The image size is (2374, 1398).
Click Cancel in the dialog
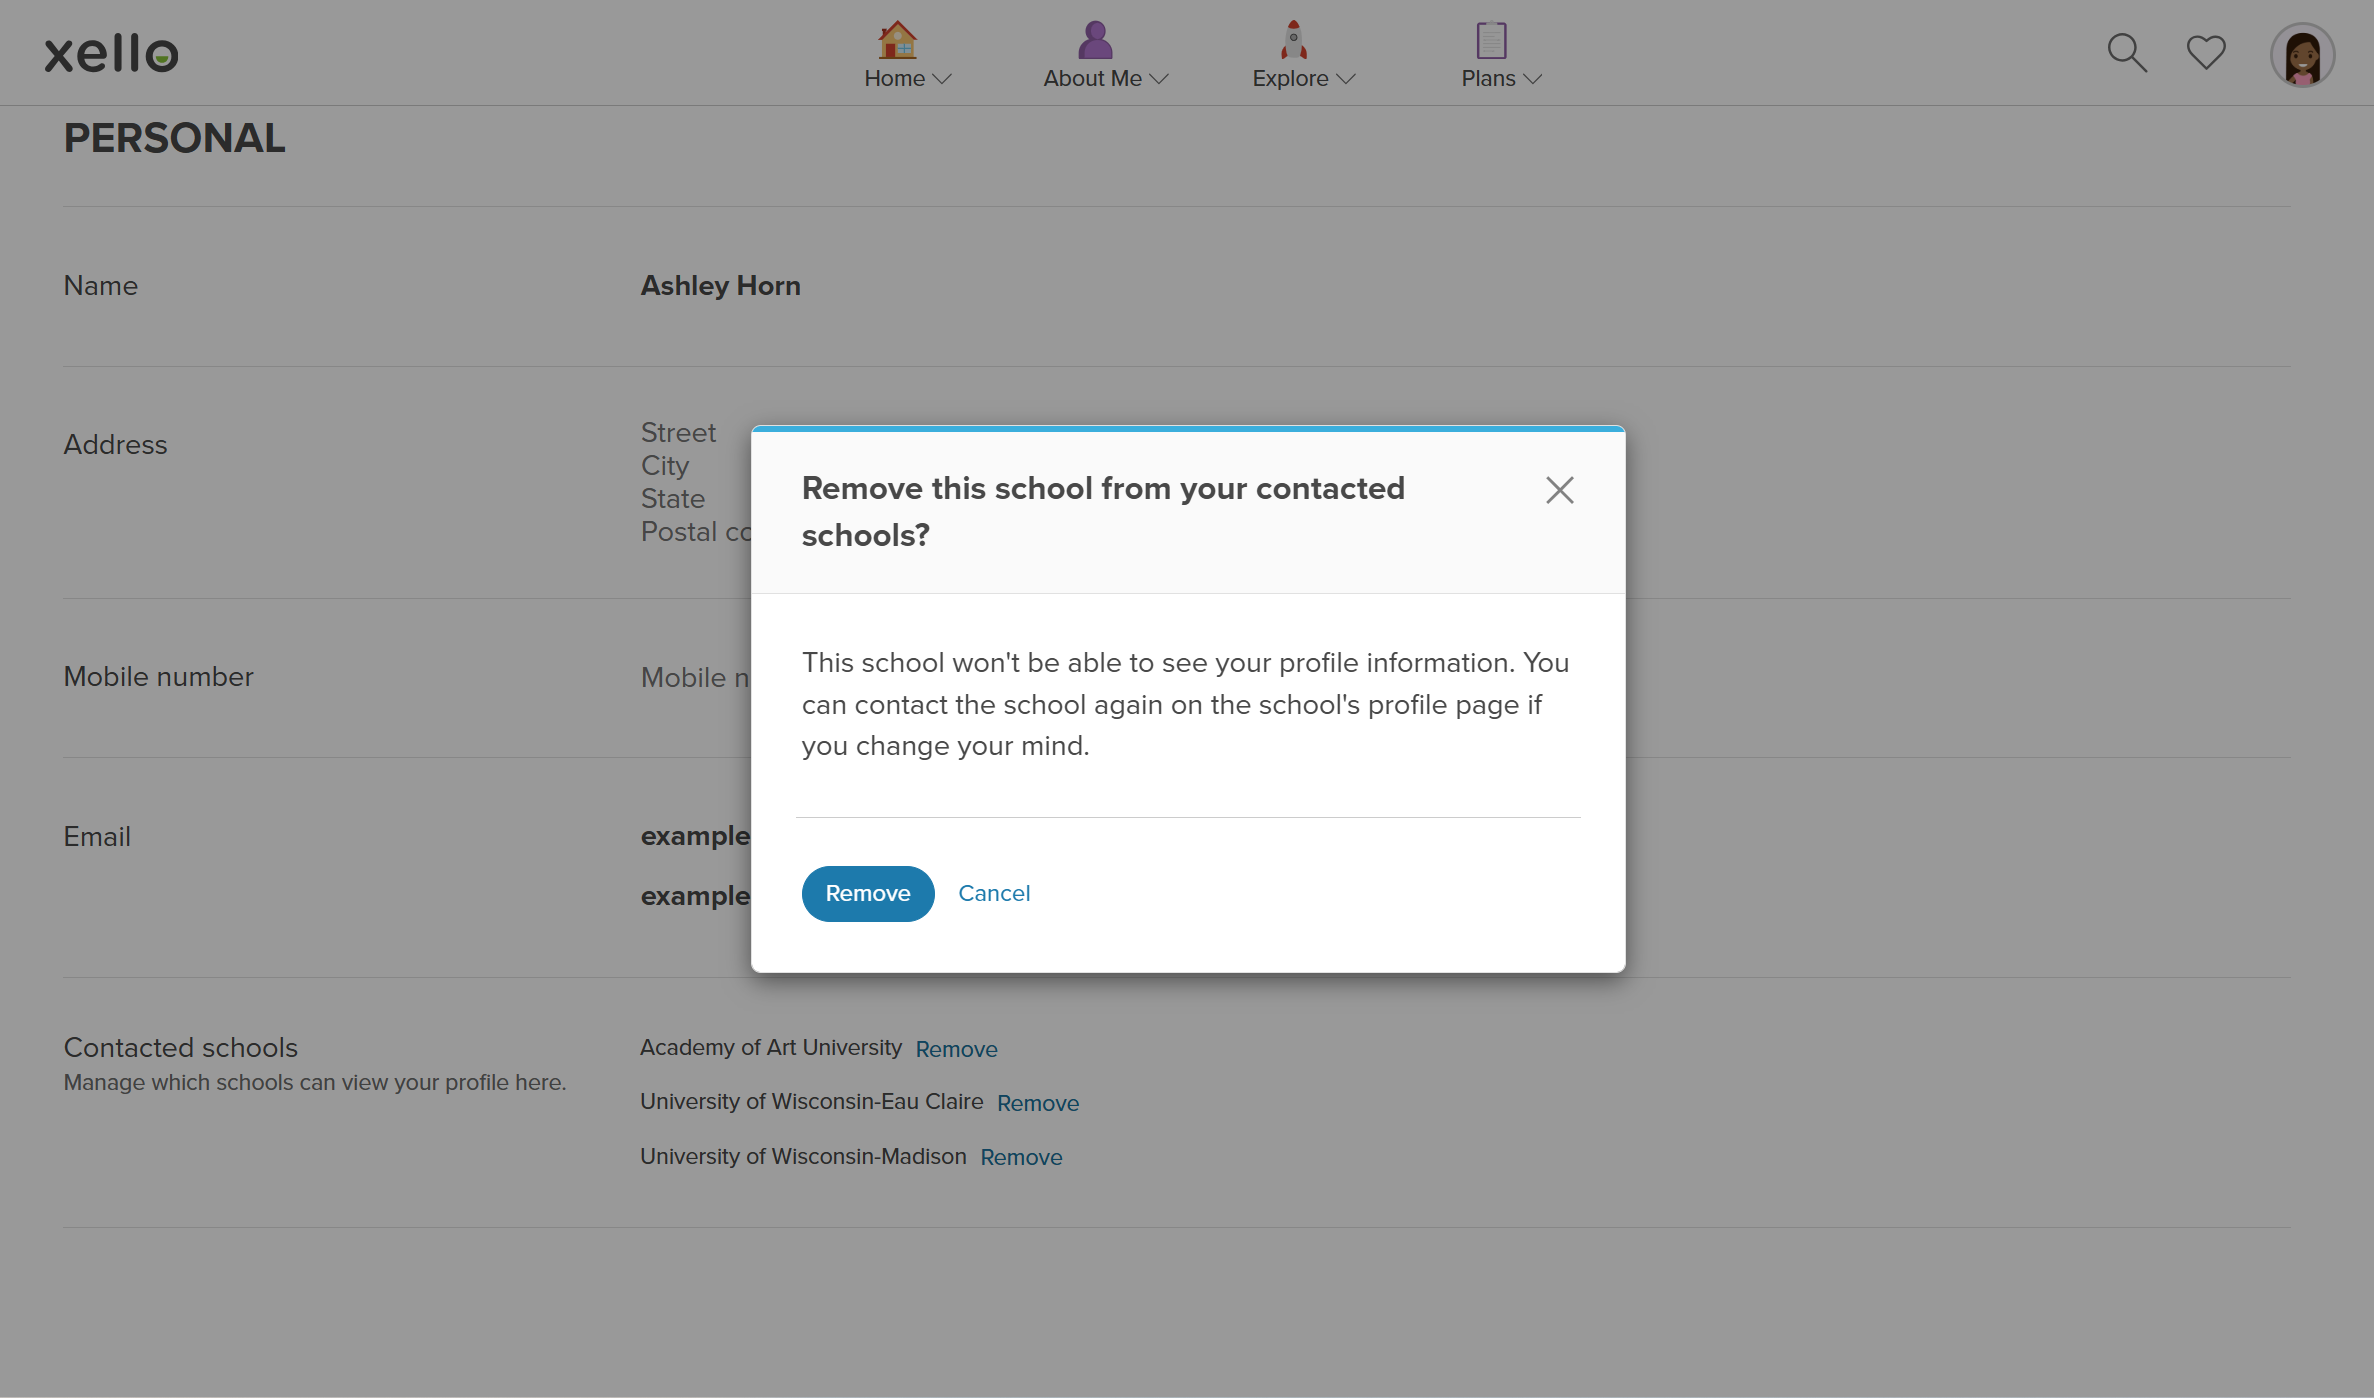pos(994,893)
